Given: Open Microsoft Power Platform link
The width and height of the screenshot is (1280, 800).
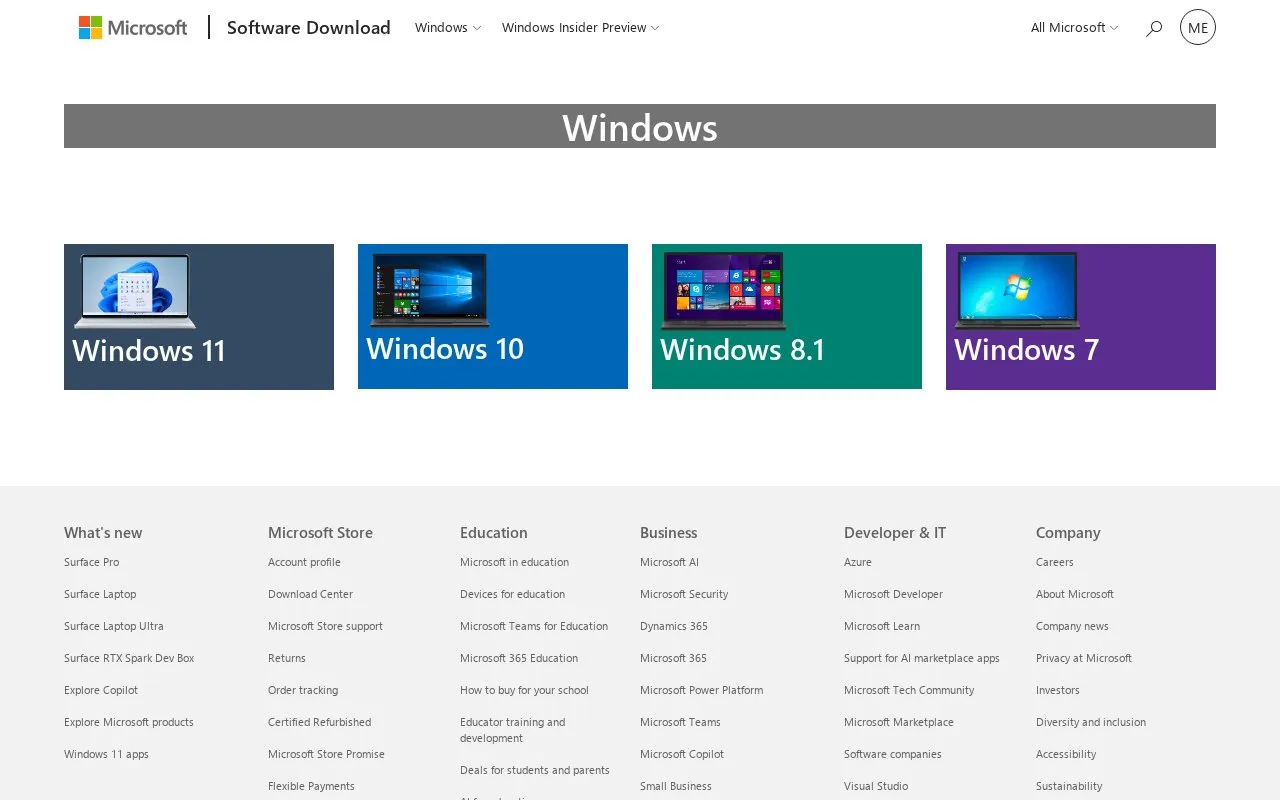Looking at the screenshot, I should [x=701, y=690].
